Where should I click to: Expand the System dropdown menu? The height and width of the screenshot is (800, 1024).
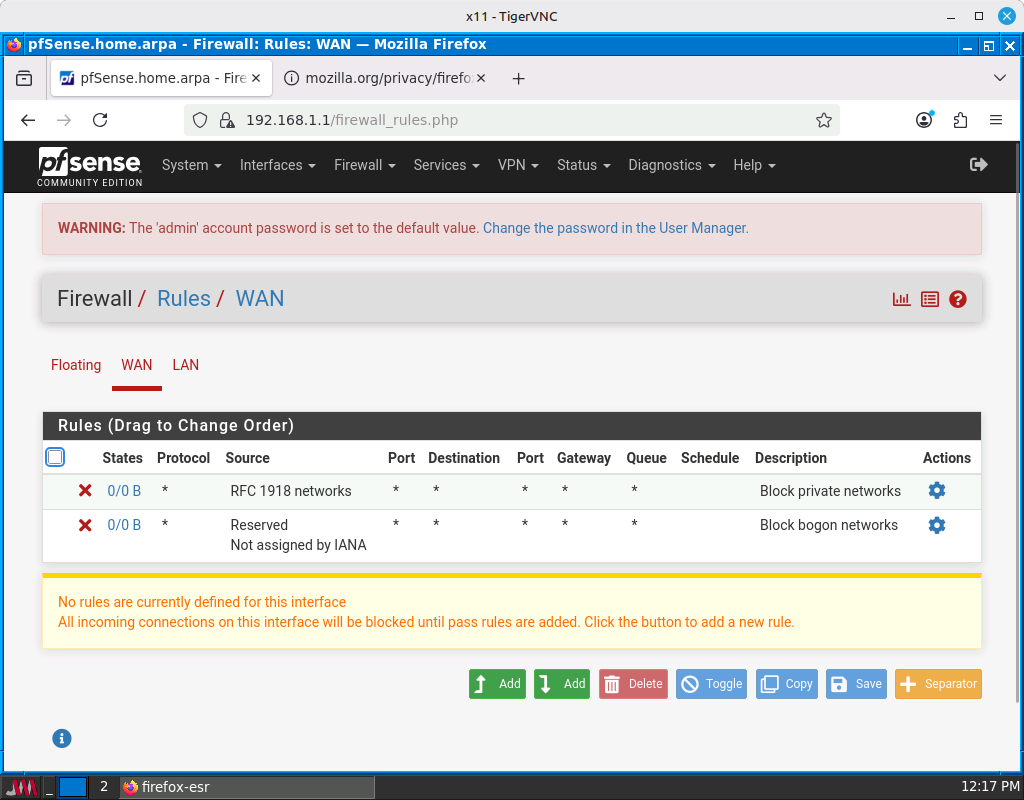click(x=191, y=165)
